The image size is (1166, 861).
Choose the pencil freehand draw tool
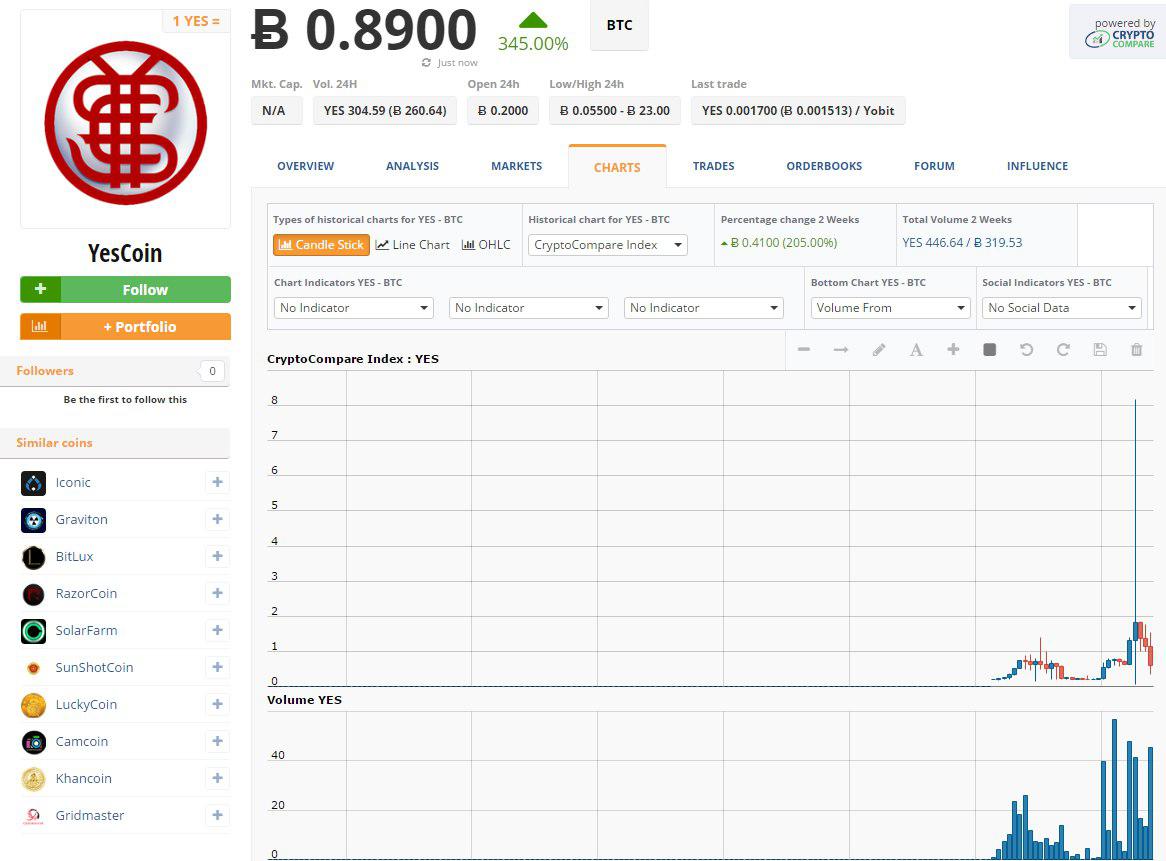(x=879, y=349)
